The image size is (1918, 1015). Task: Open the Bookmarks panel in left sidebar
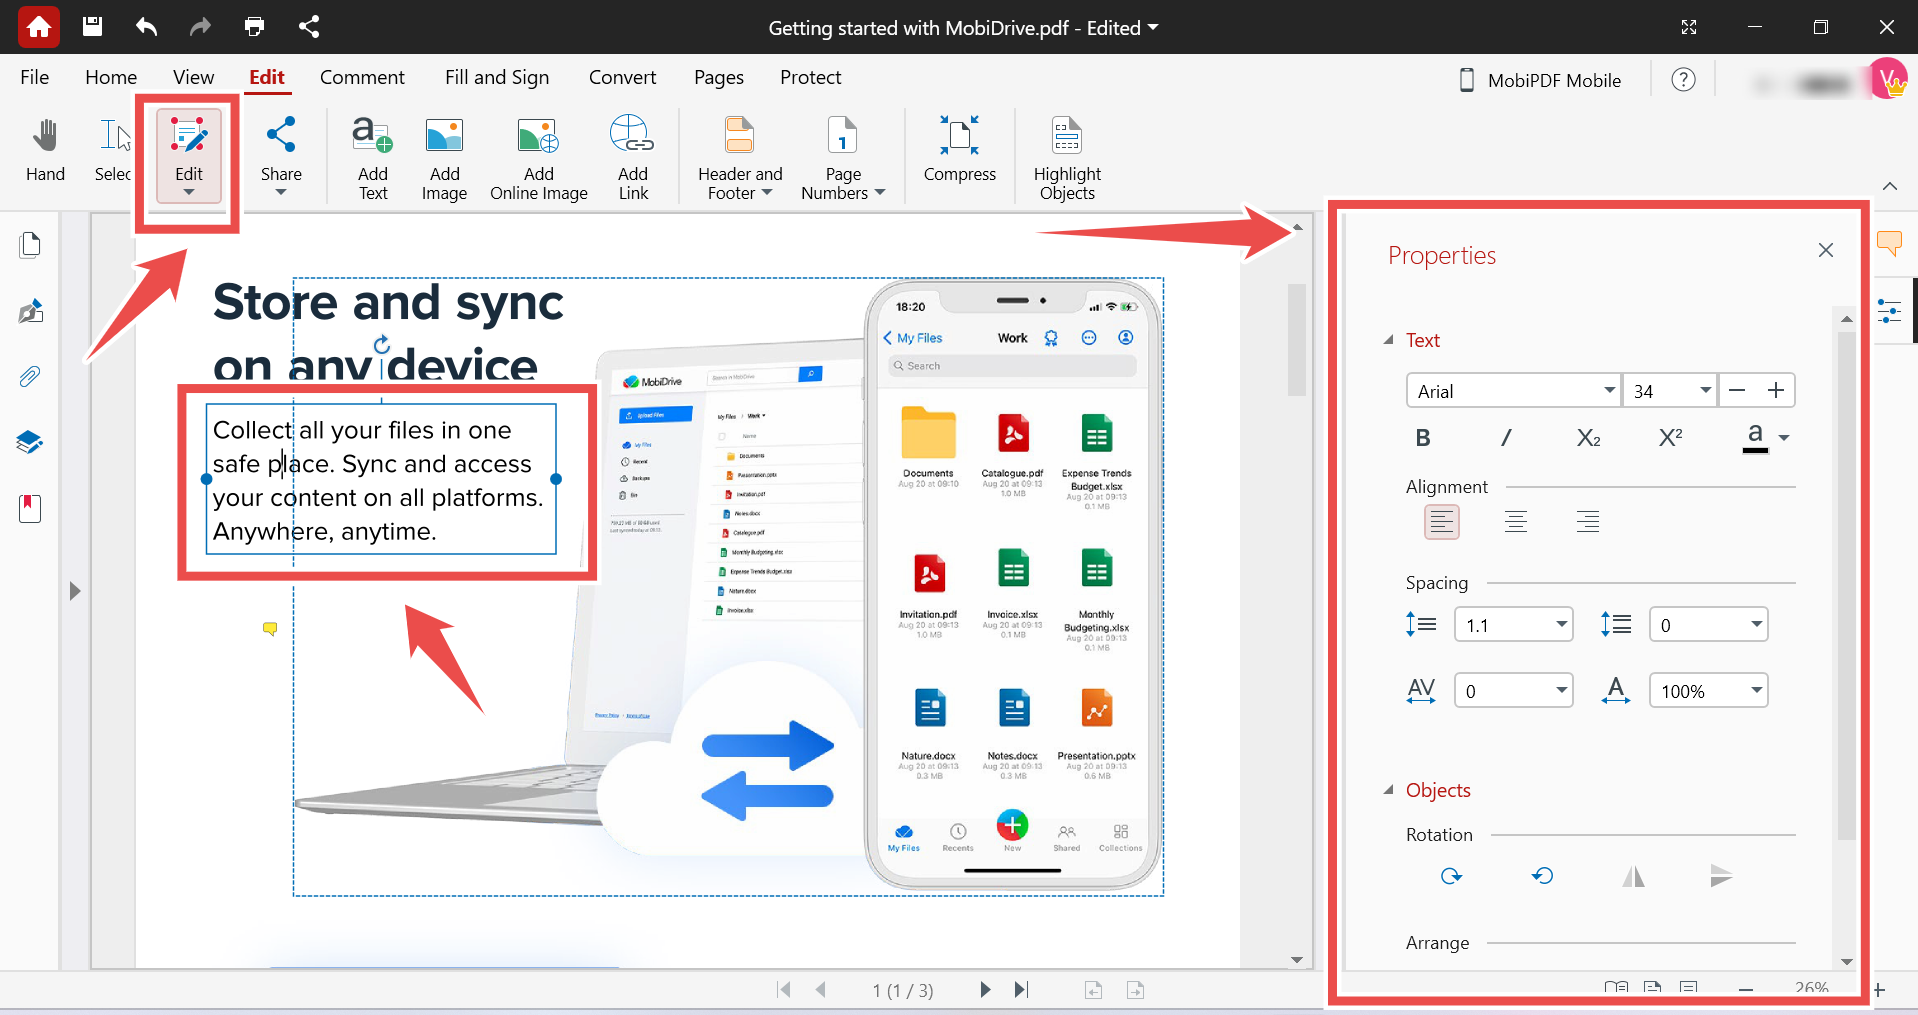coord(30,508)
